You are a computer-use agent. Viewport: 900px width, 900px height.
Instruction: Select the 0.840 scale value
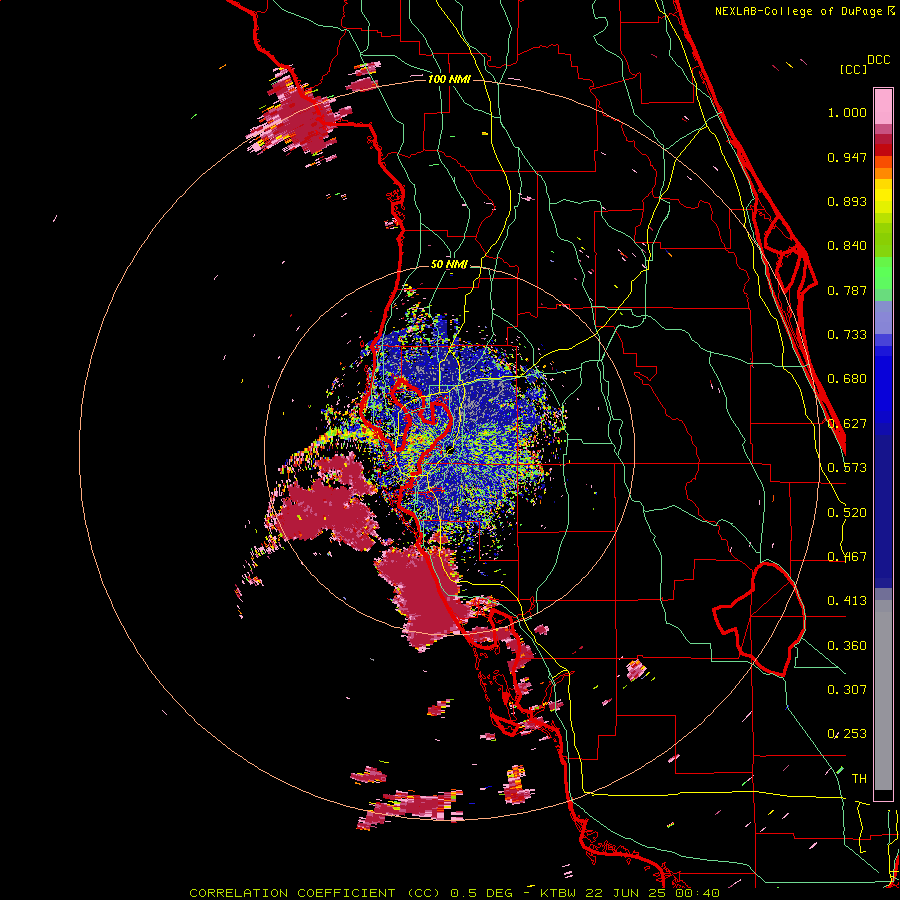pyautogui.click(x=847, y=246)
